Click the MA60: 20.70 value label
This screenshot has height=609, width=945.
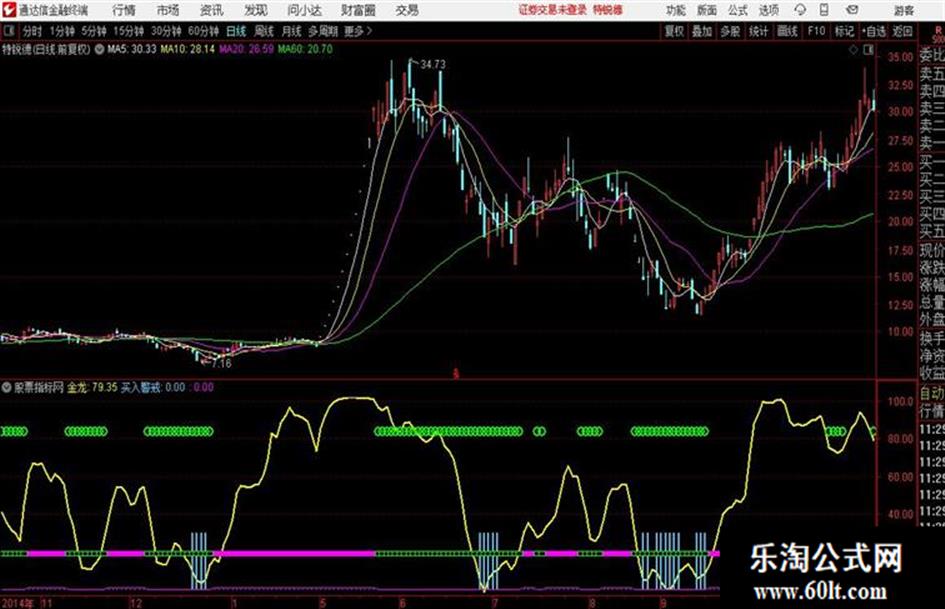coord(305,49)
